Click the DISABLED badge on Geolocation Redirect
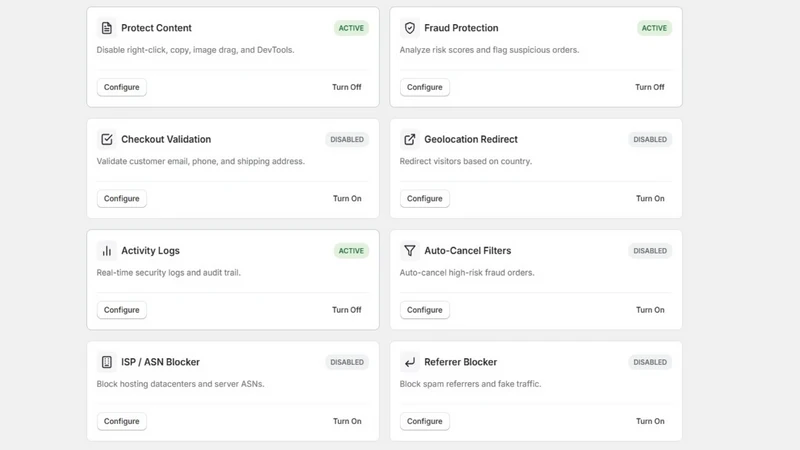800x450 pixels. [650, 139]
